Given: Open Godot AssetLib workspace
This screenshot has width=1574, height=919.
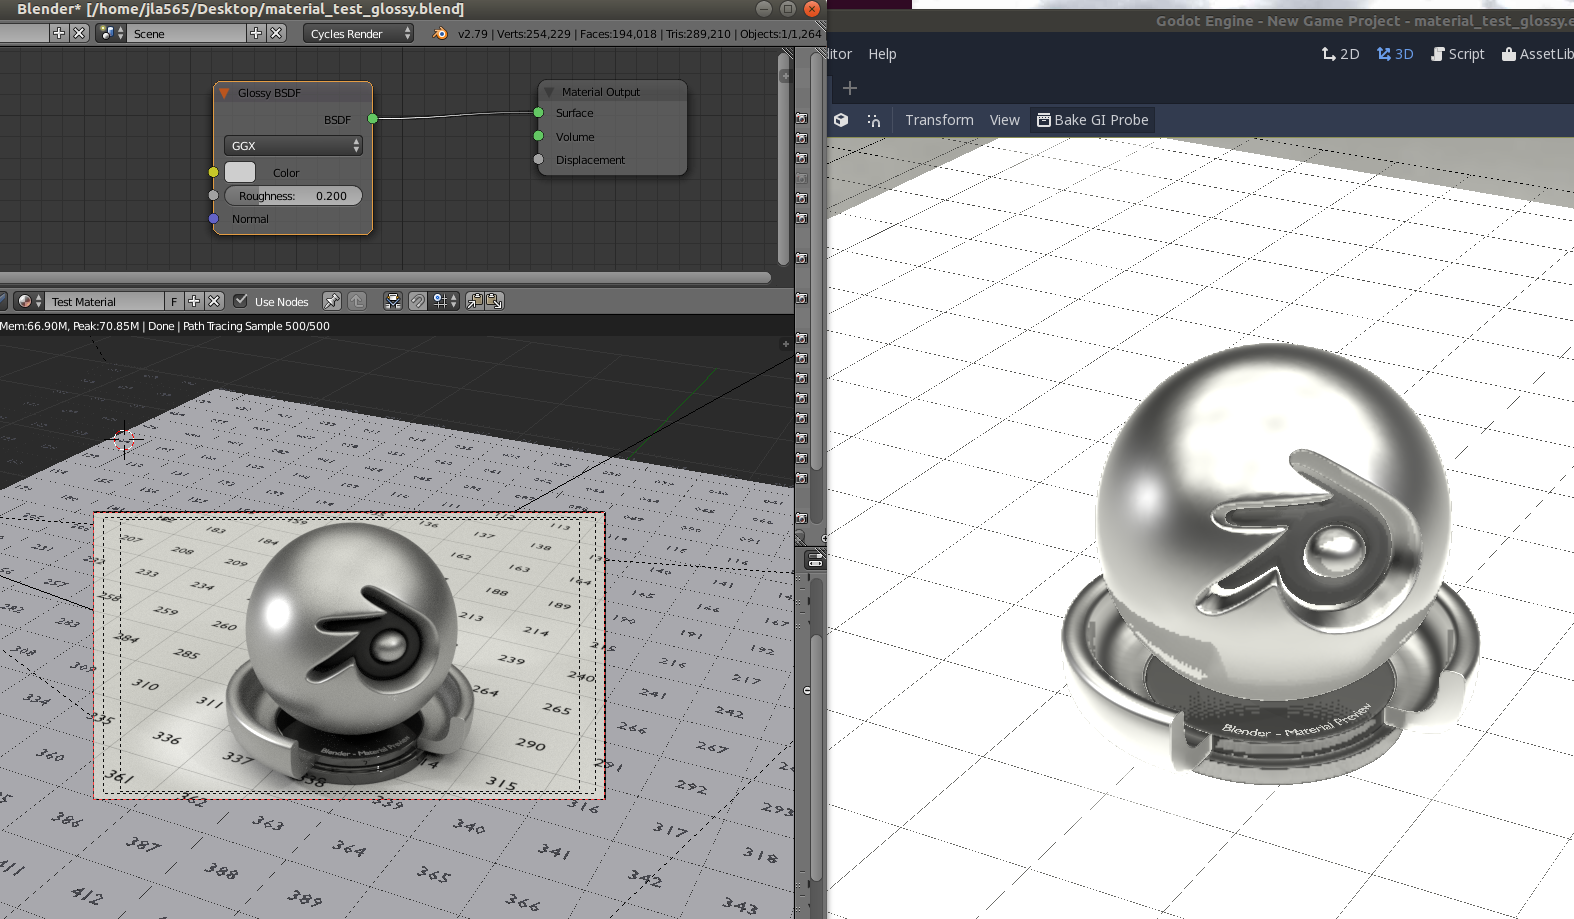Looking at the screenshot, I should 1537,54.
